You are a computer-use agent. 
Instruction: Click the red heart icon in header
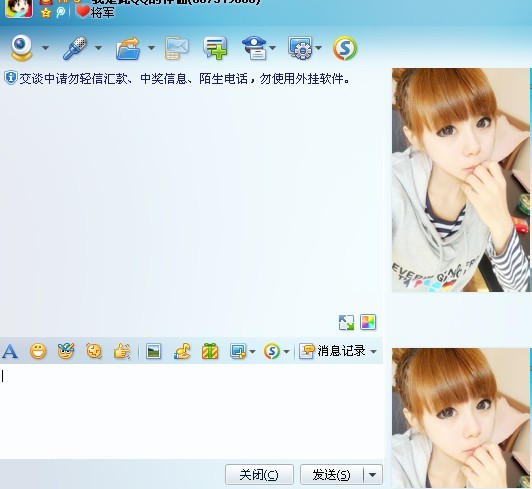click(82, 12)
